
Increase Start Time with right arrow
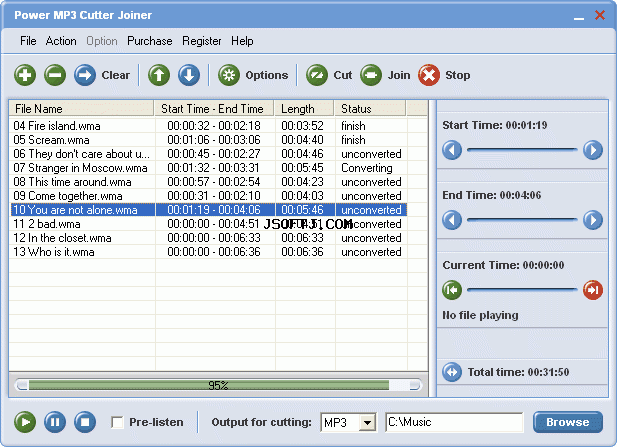pos(593,150)
